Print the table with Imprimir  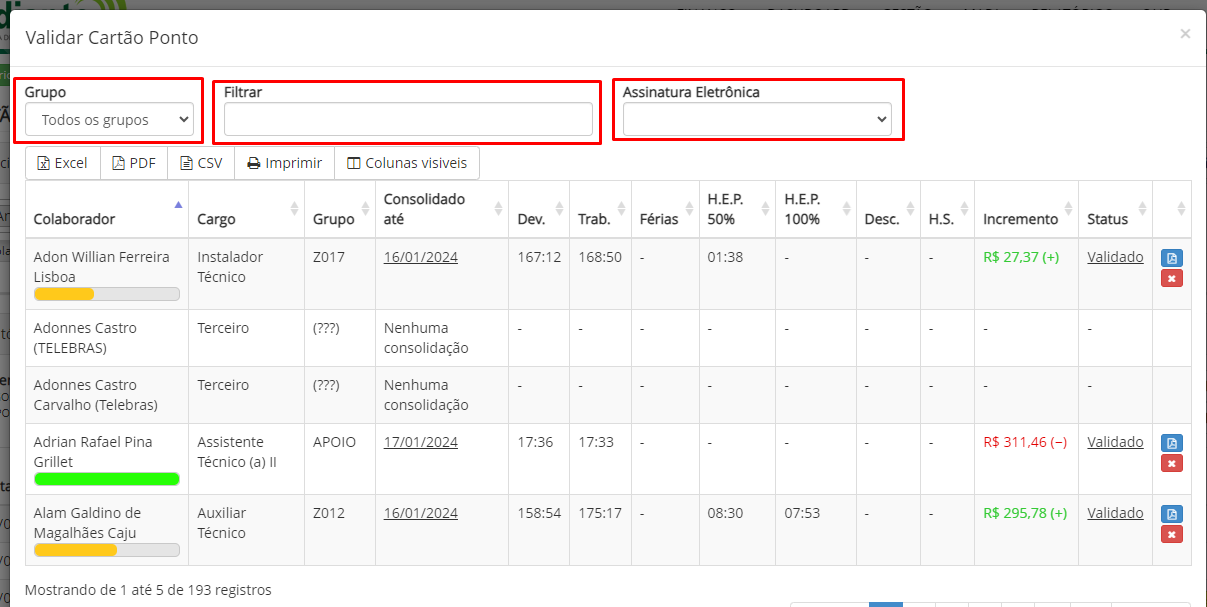click(x=284, y=163)
